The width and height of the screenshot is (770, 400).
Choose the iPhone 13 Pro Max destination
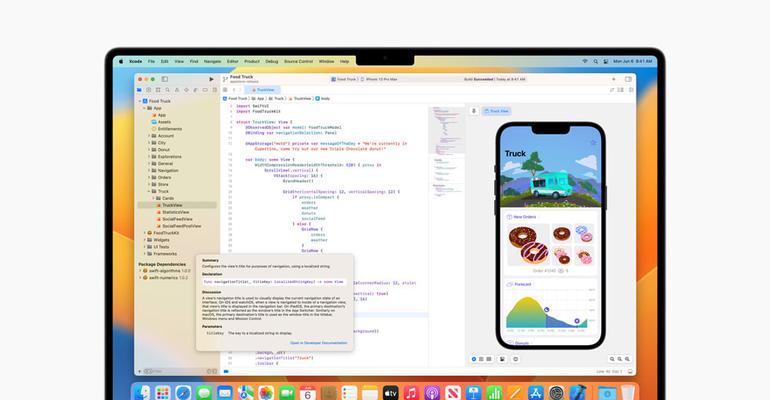click(x=379, y=79)
